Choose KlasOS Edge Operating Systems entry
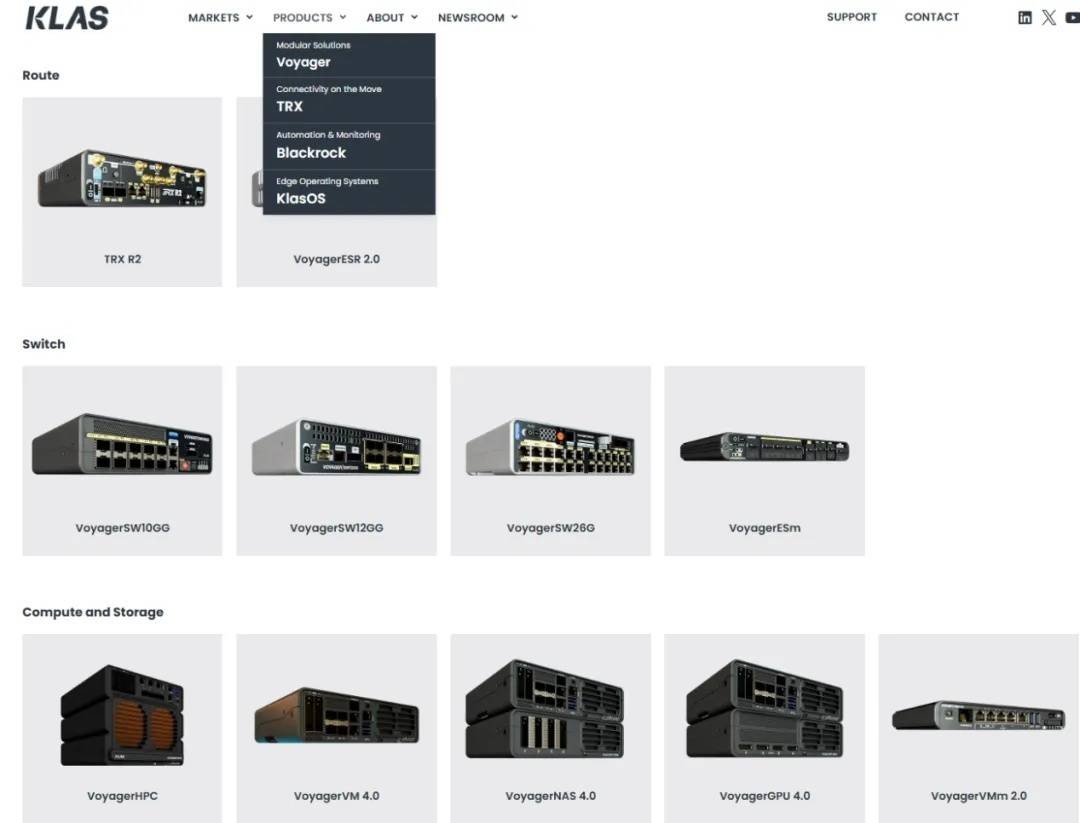This screenshot has height=823, width=1080. click(300, 198)
